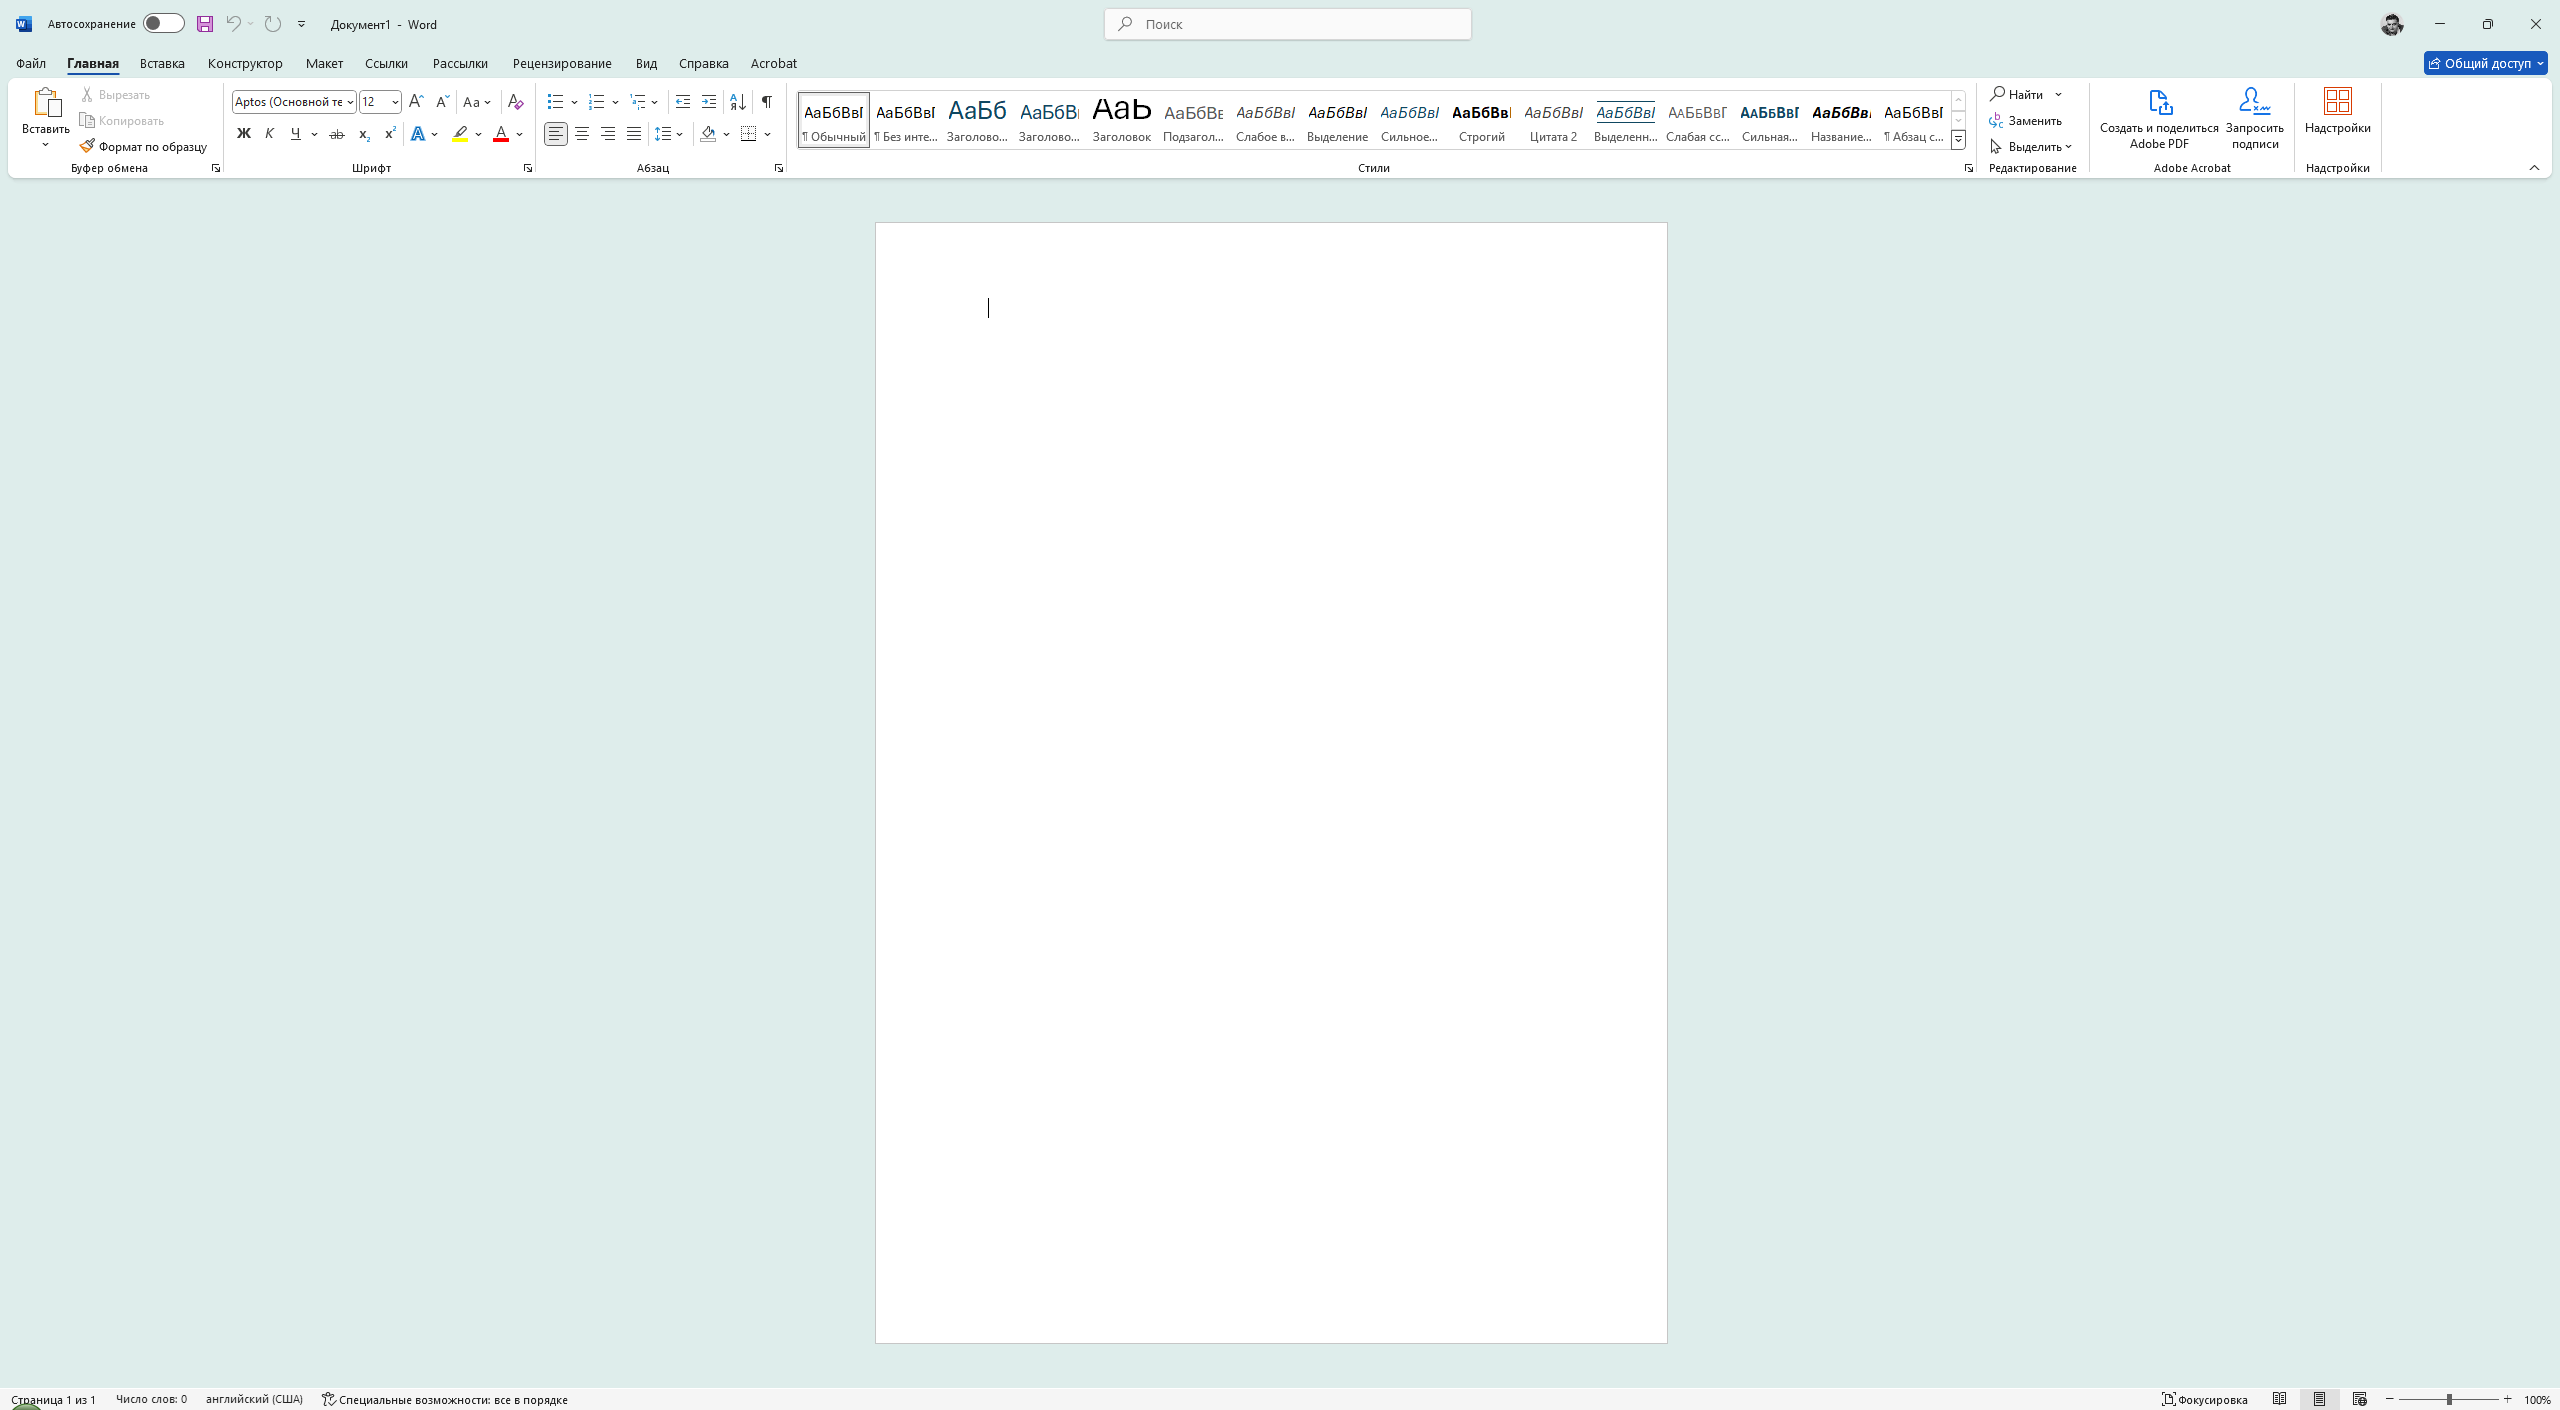Image resolution: width=2560 pixels, height=1410 pixels.
Task: Click the Clear All Formatting icon
Action: (x=515, y=102)
